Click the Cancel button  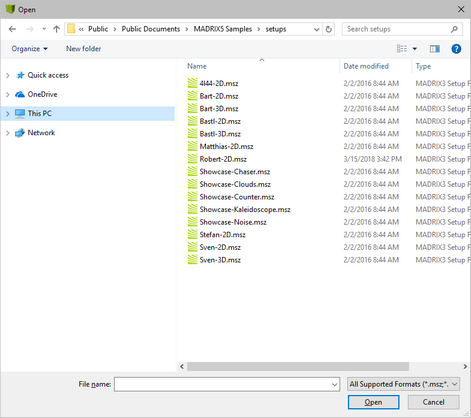point(433,402)
